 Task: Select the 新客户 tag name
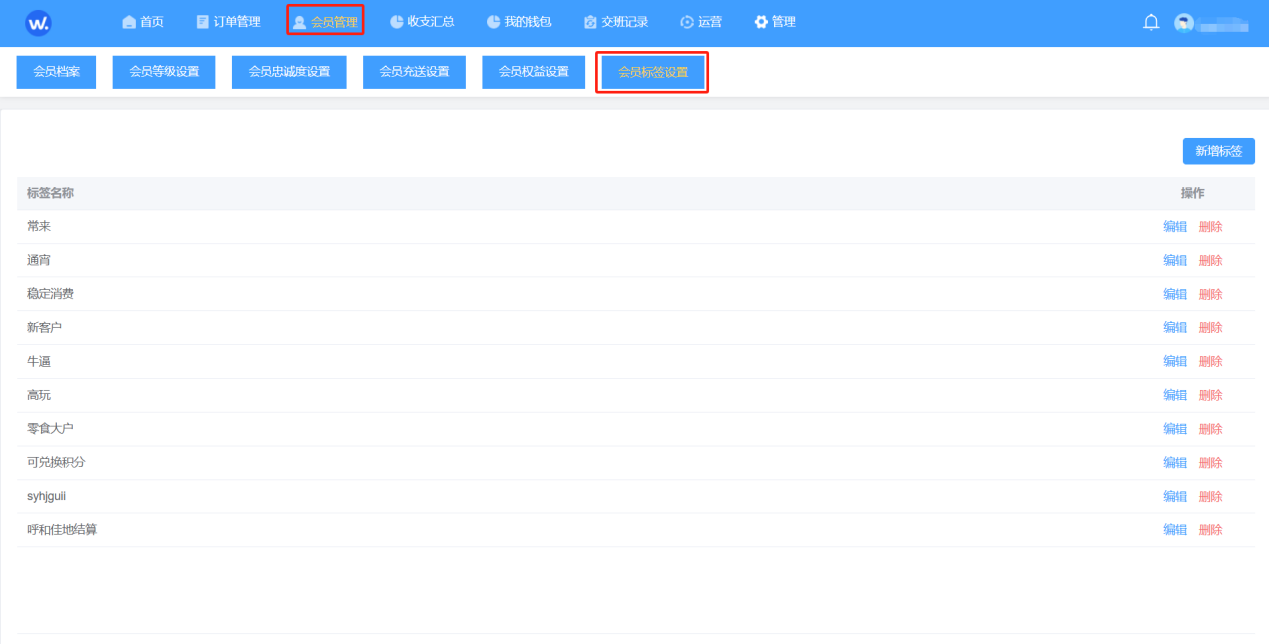tap(45, 327)
